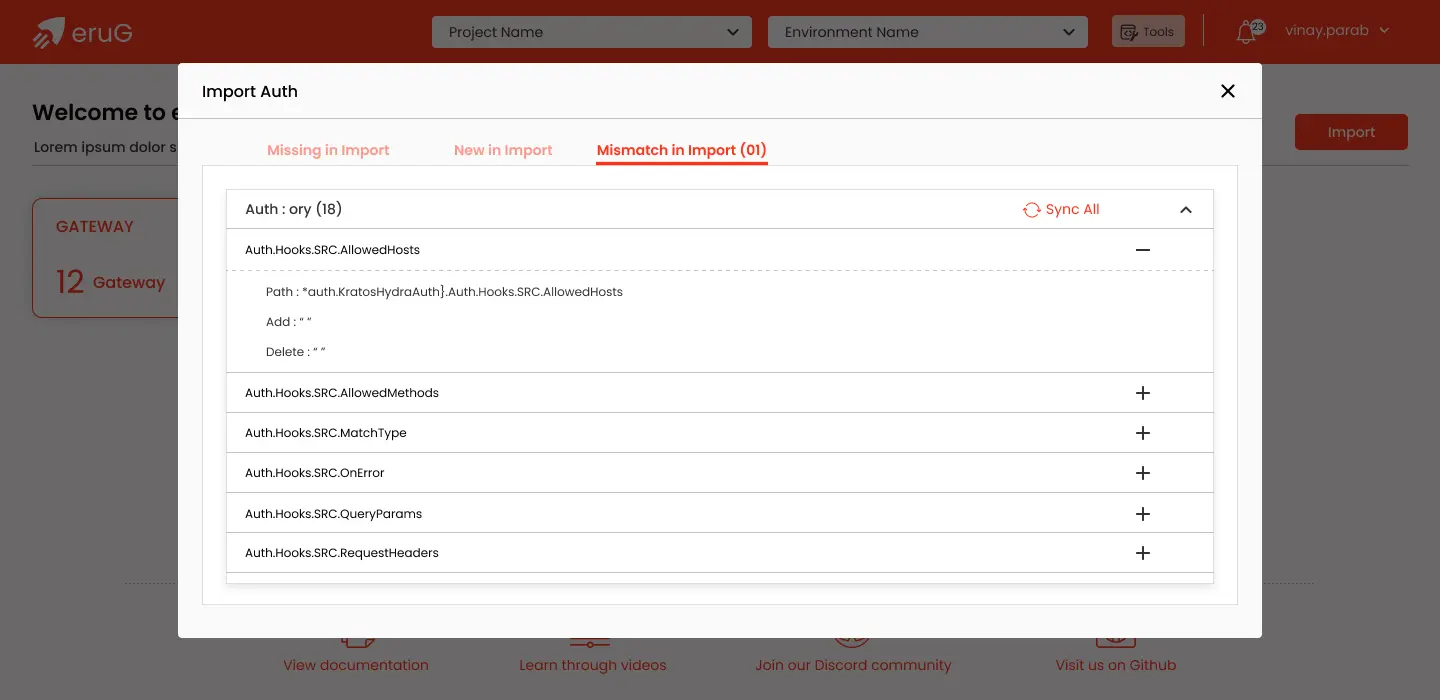Open Visit us on Github link
The width and height of the screenshot is (1440, 700).
point(1115,665)
